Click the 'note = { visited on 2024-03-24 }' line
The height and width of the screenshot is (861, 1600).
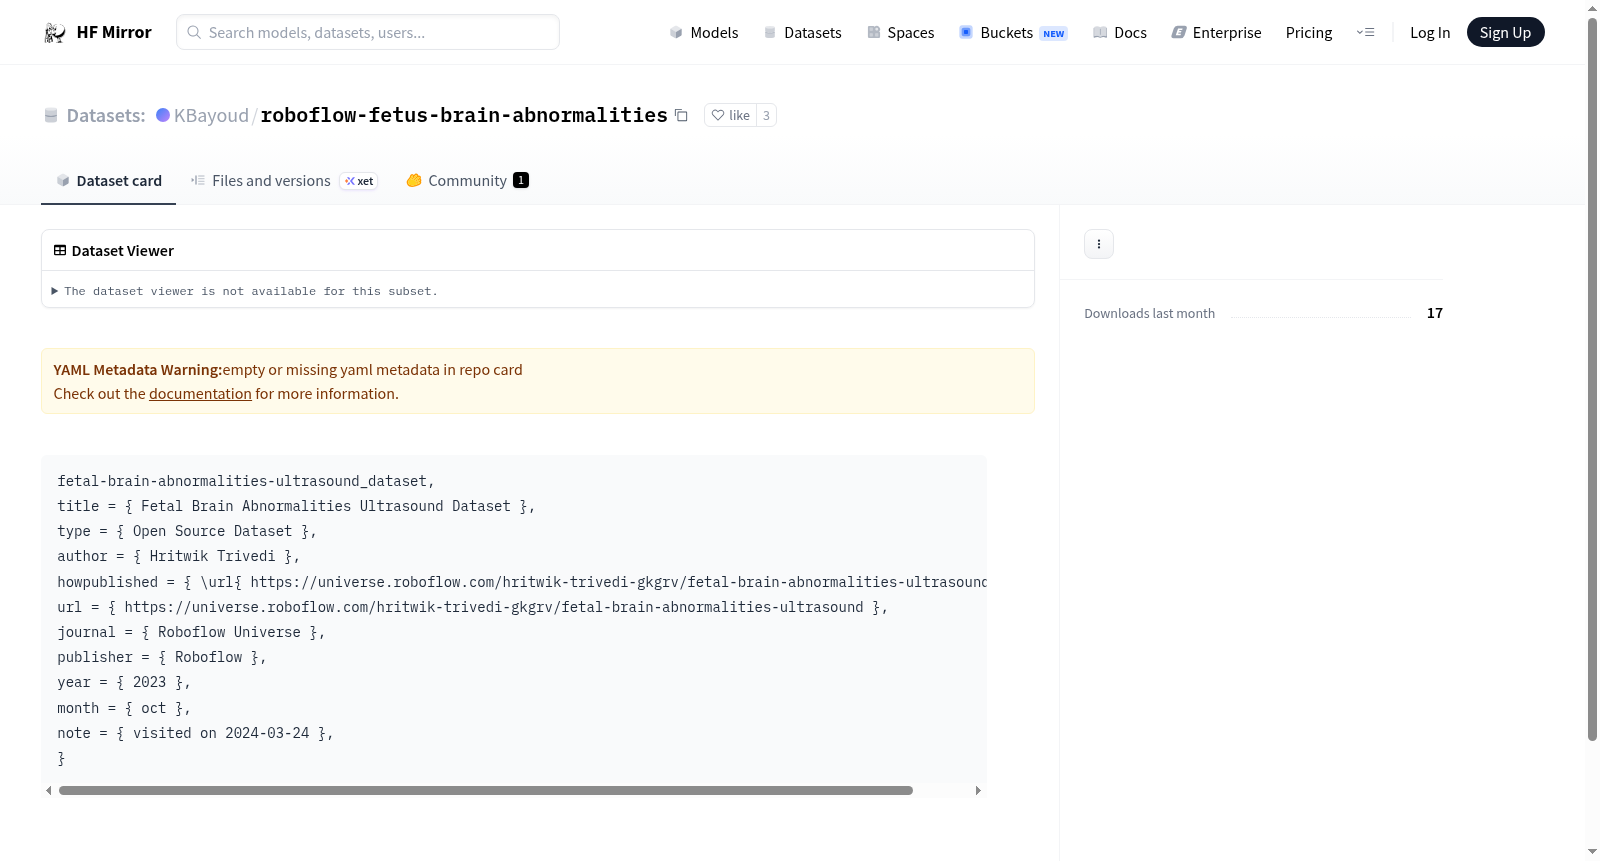pos(195,733)
